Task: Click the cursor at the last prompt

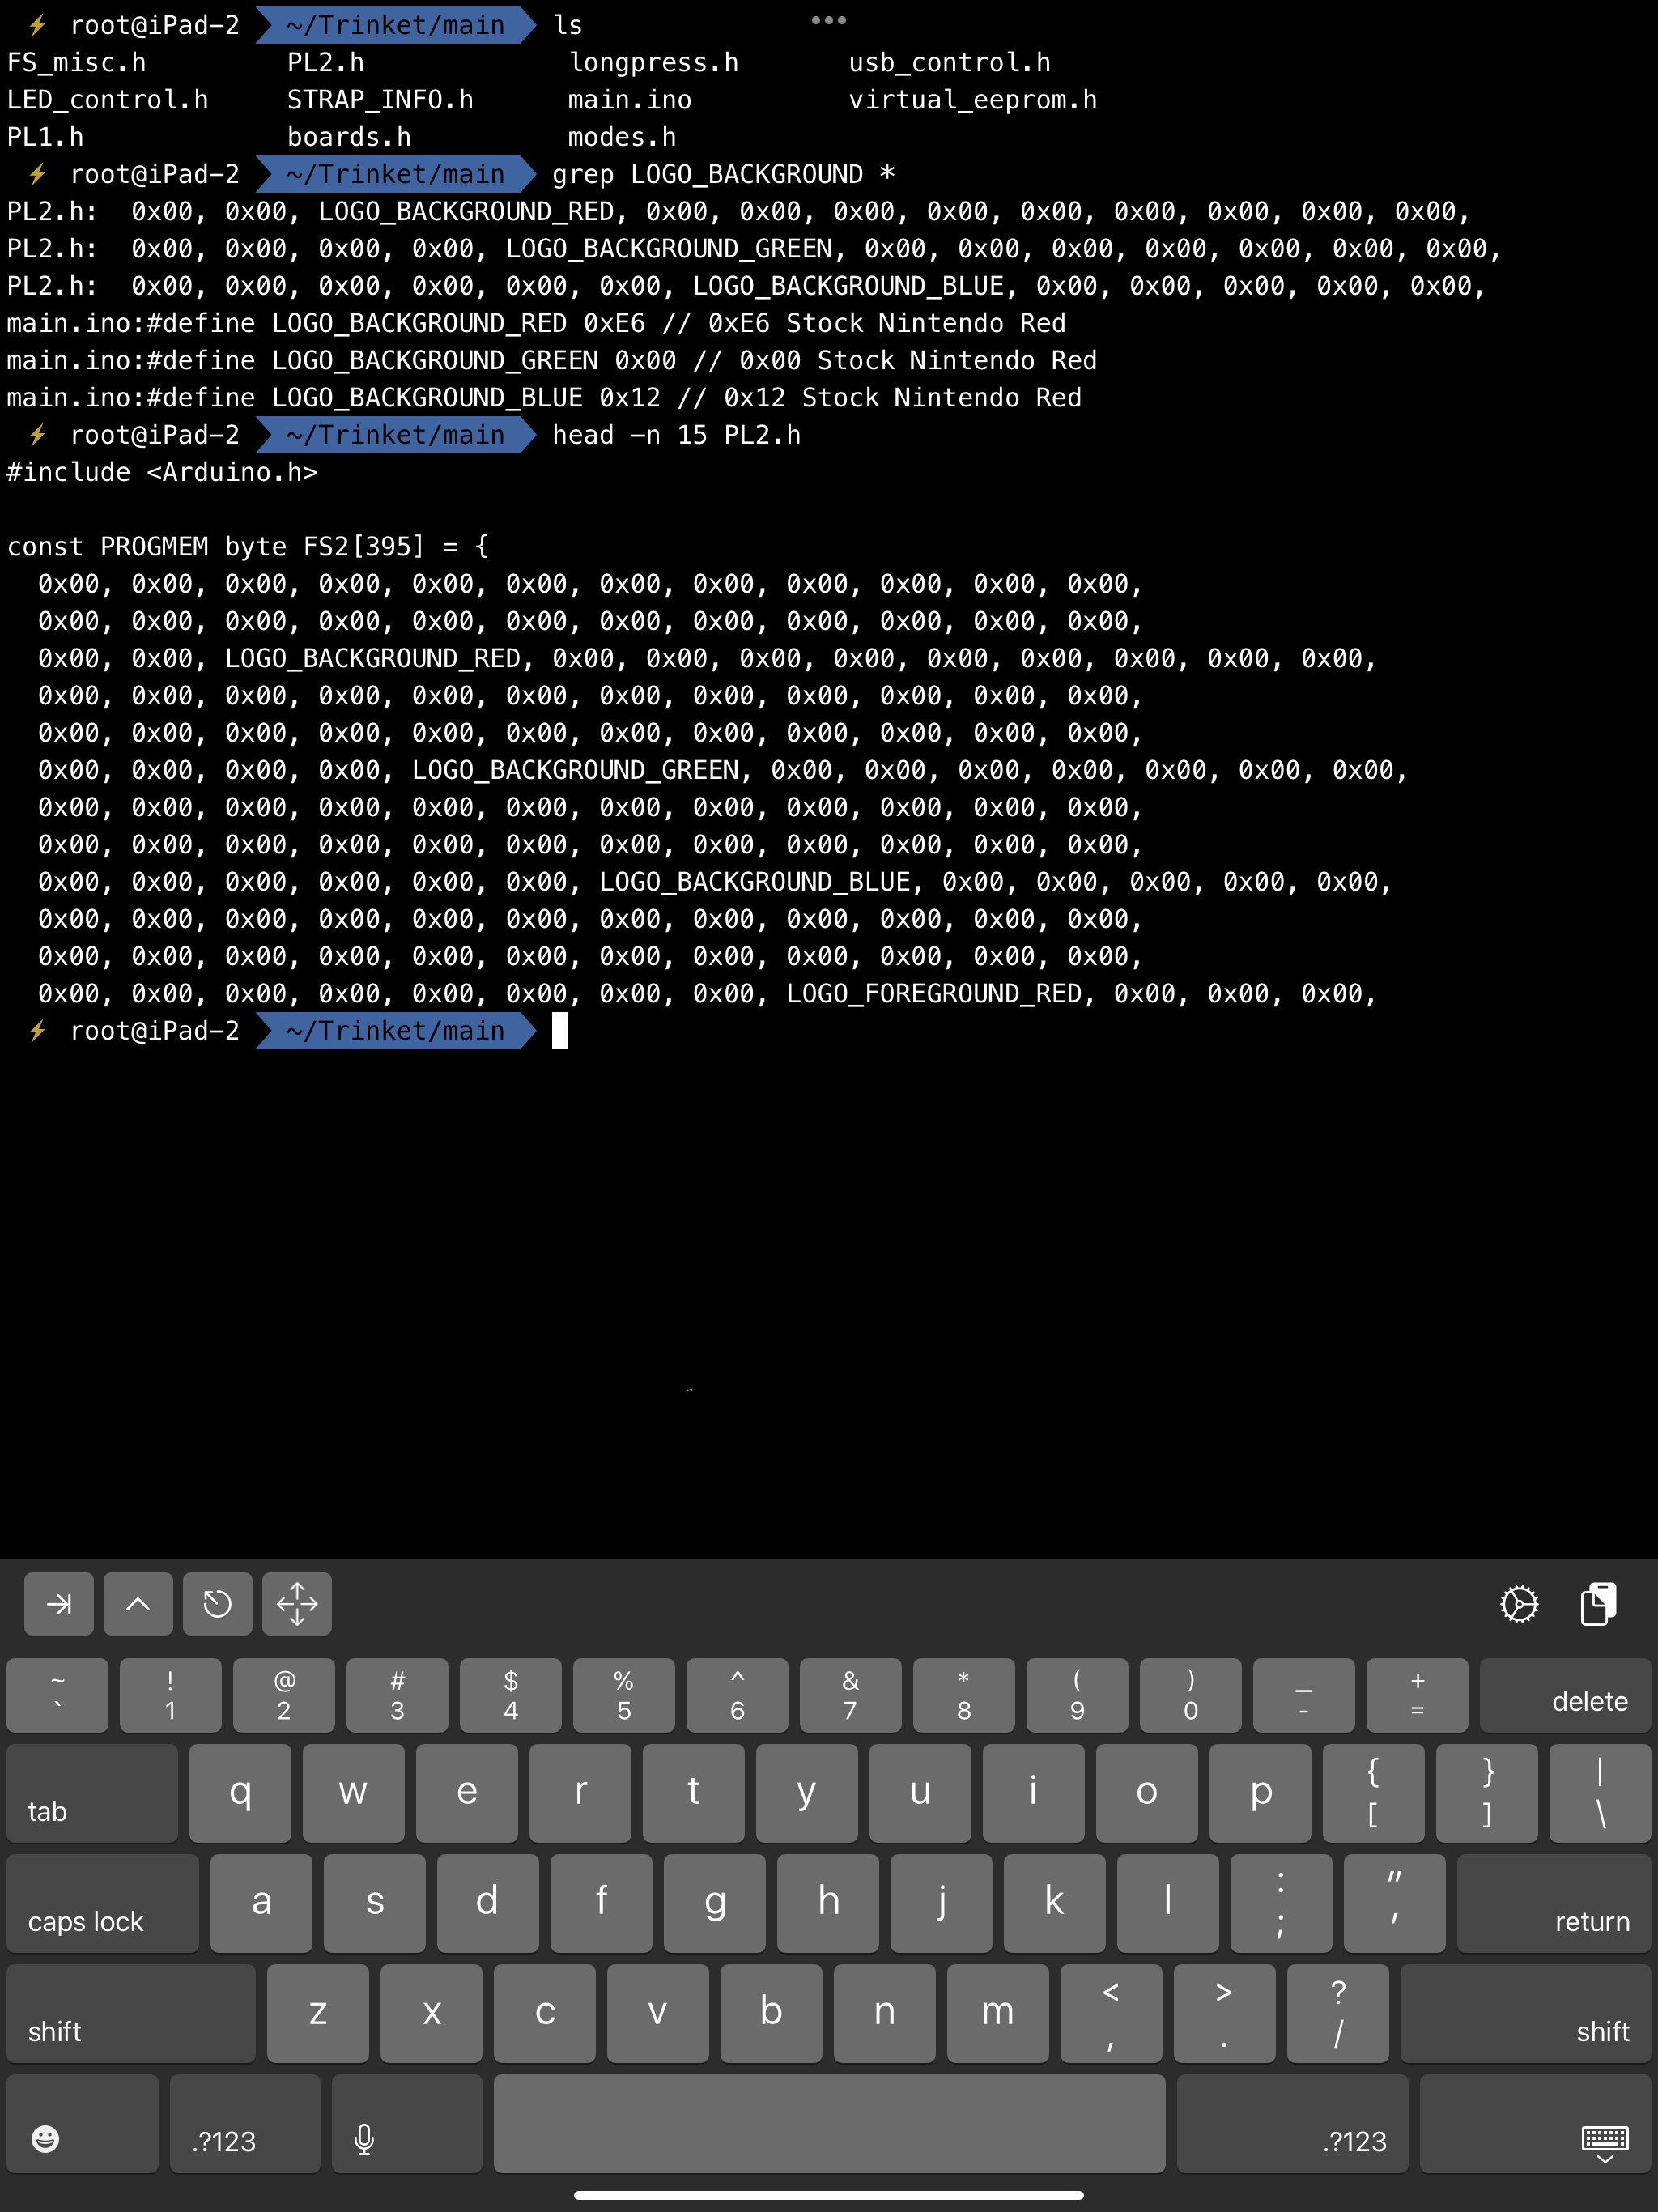Action: point(560,1031)
